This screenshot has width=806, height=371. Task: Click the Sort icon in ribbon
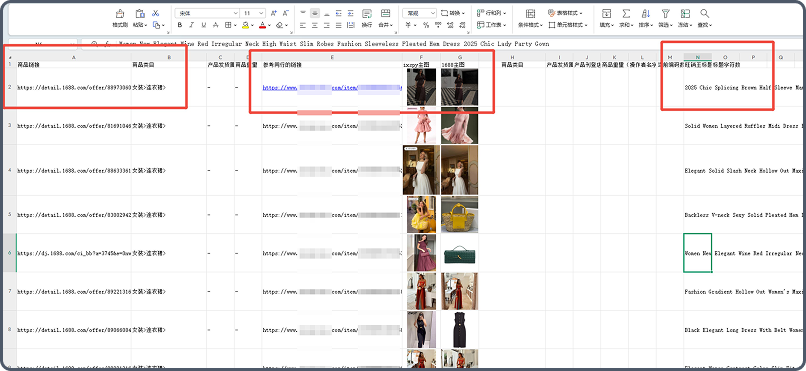pyautogui.click(x=646, y=14)
